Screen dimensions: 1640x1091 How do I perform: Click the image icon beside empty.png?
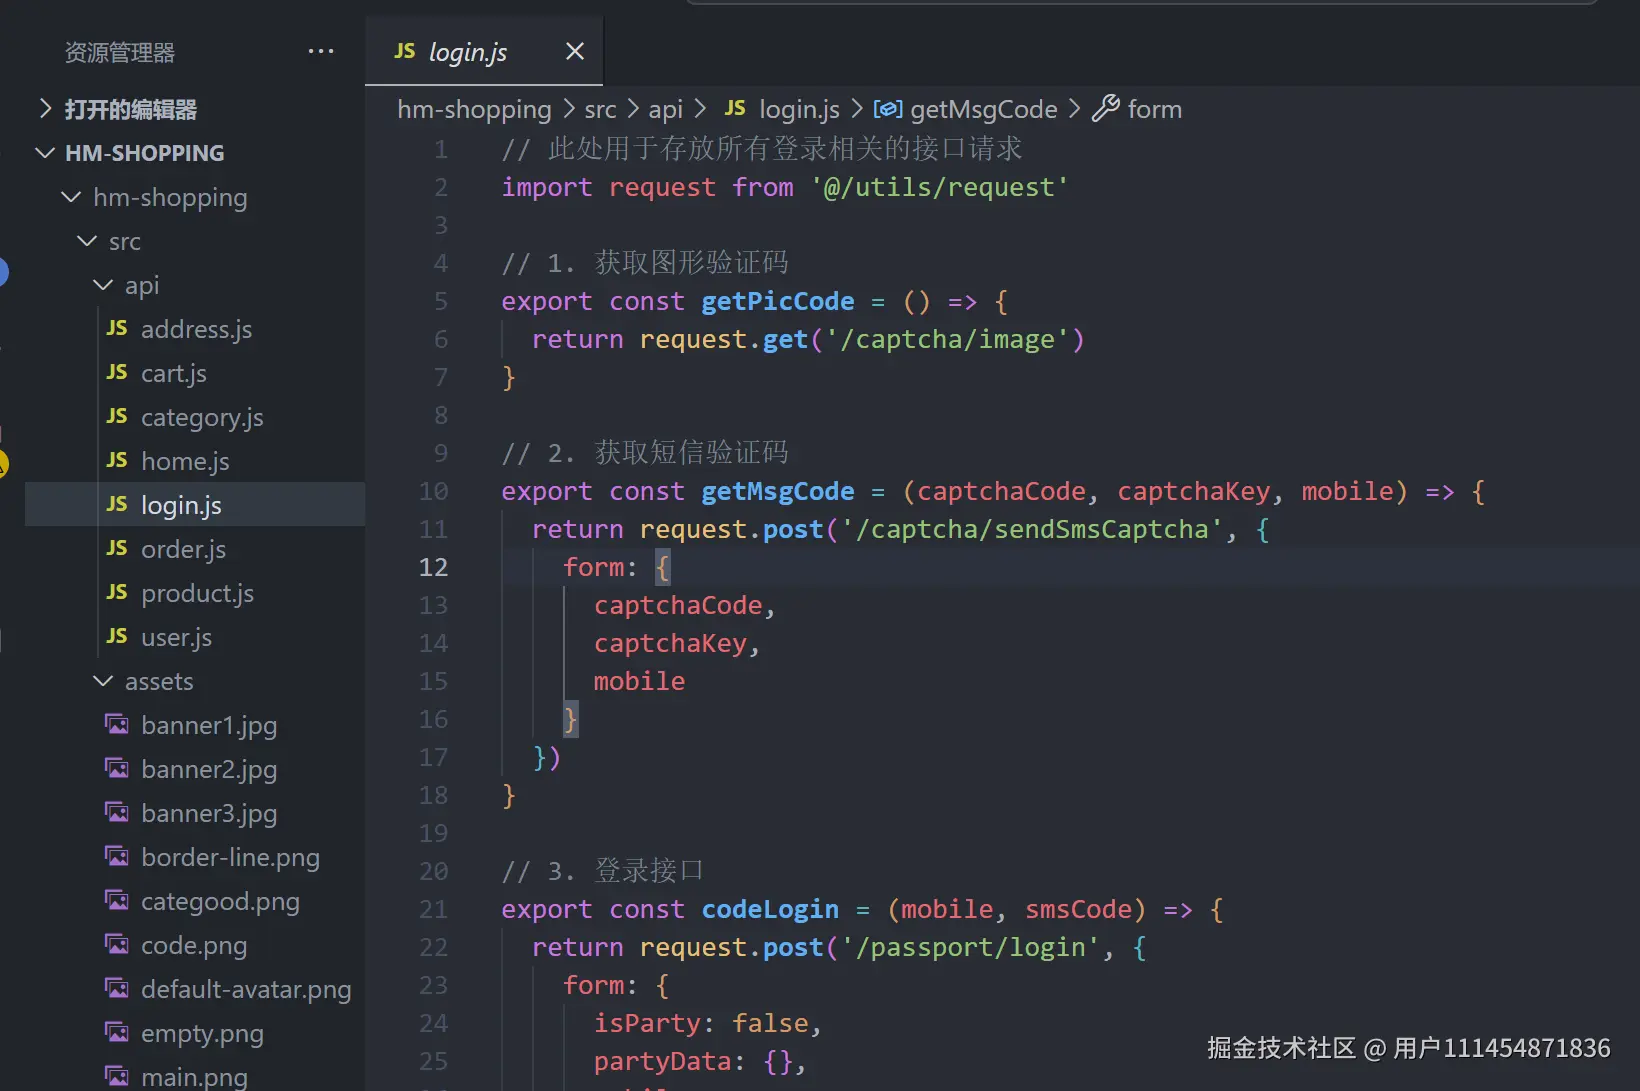(x=117, y=1032)
